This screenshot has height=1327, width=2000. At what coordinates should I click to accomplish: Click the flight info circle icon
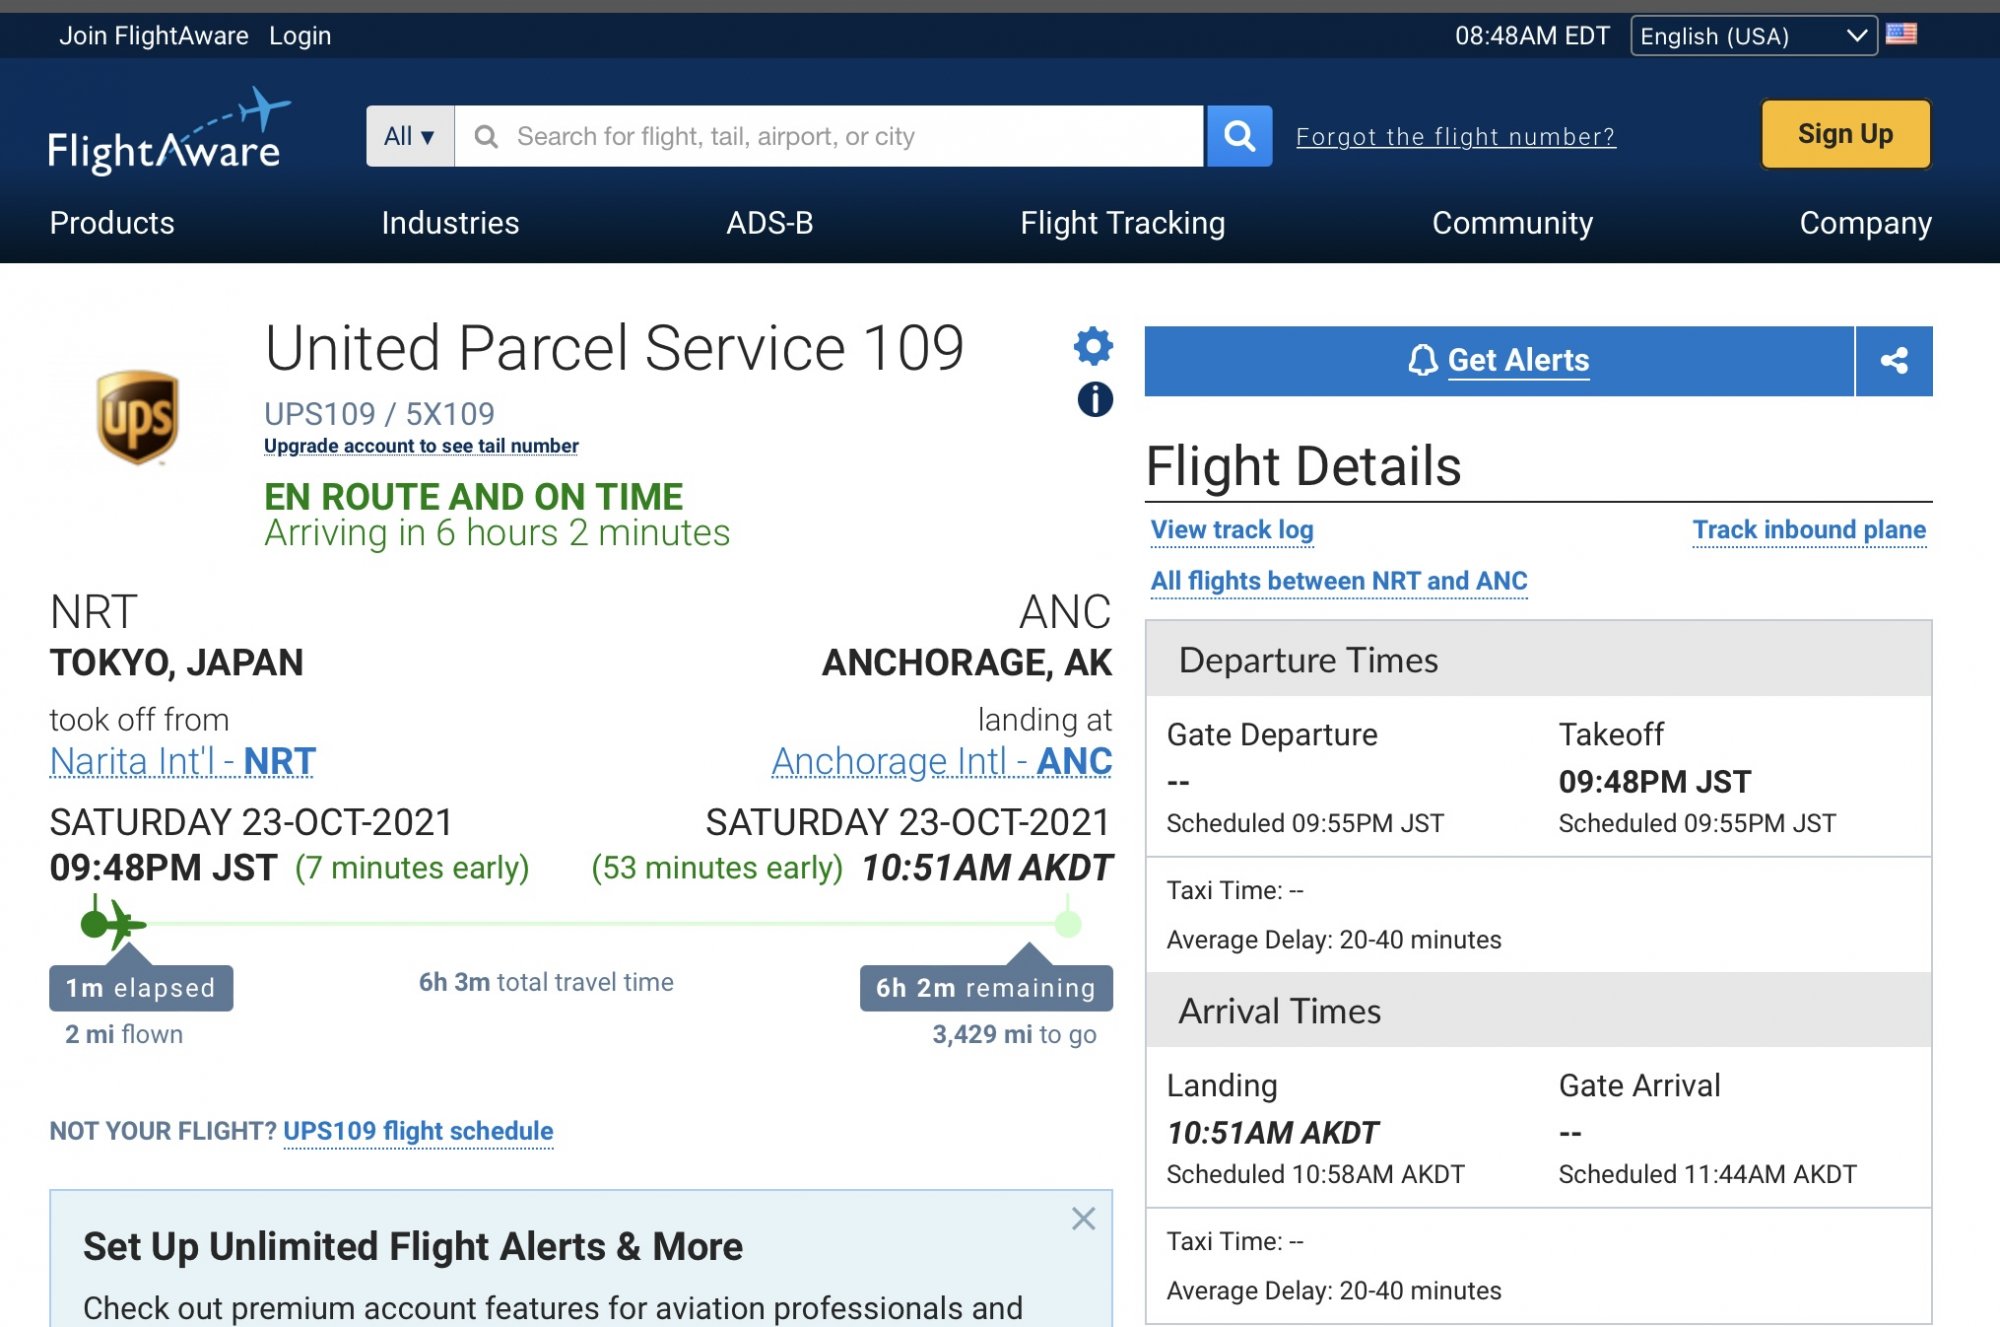pos(1095,400)
